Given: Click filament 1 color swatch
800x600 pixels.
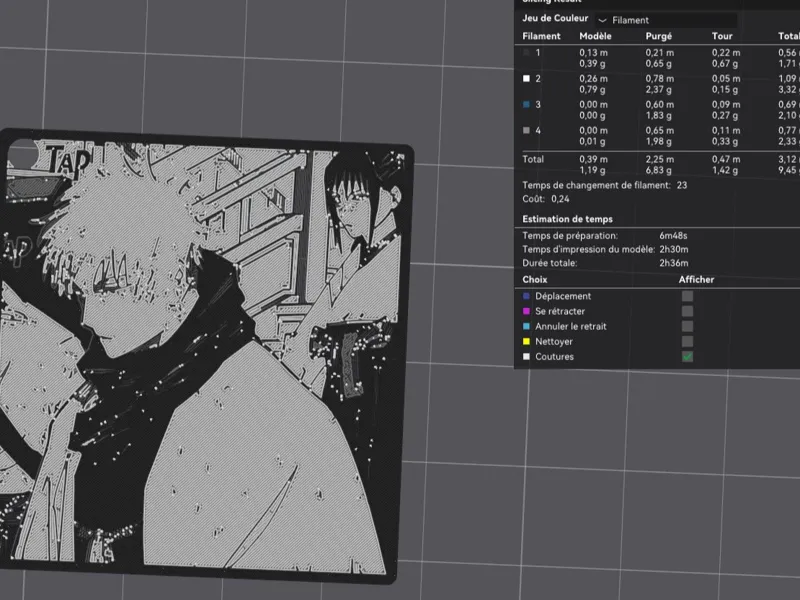Looking at the screenshot, I should point(527,53).
